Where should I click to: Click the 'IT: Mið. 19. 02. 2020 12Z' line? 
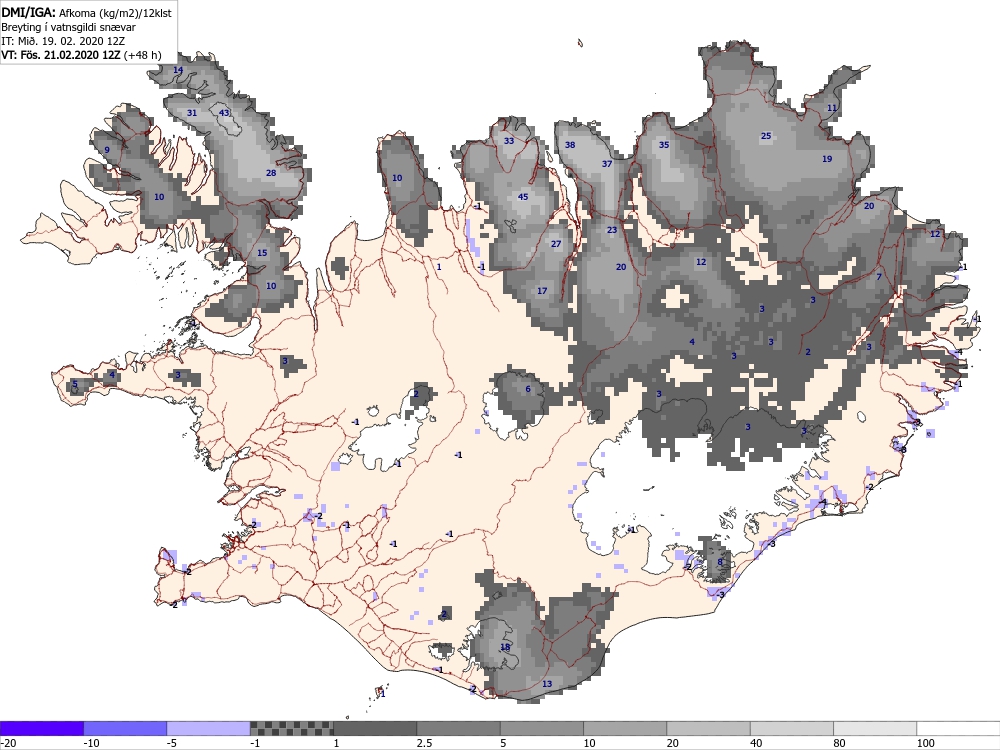(x=63, y=41)
